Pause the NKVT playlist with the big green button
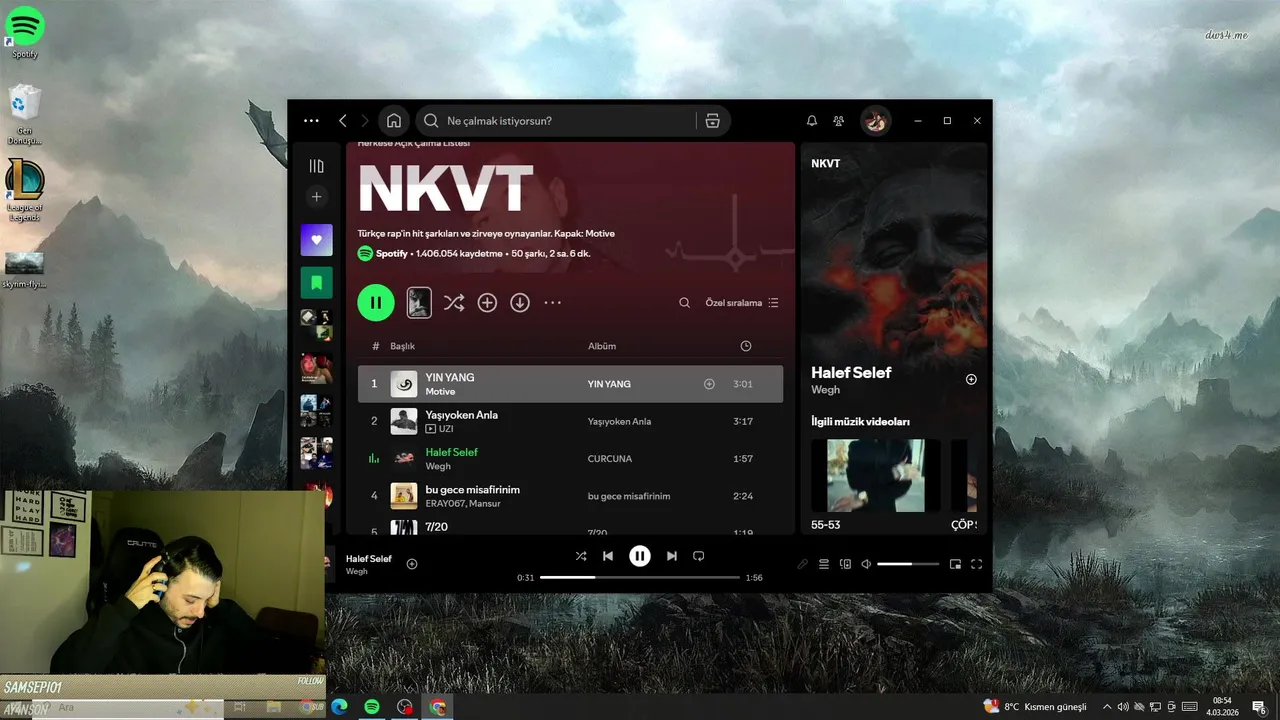This screenshot has height=720, width=1280. point(376,302)
